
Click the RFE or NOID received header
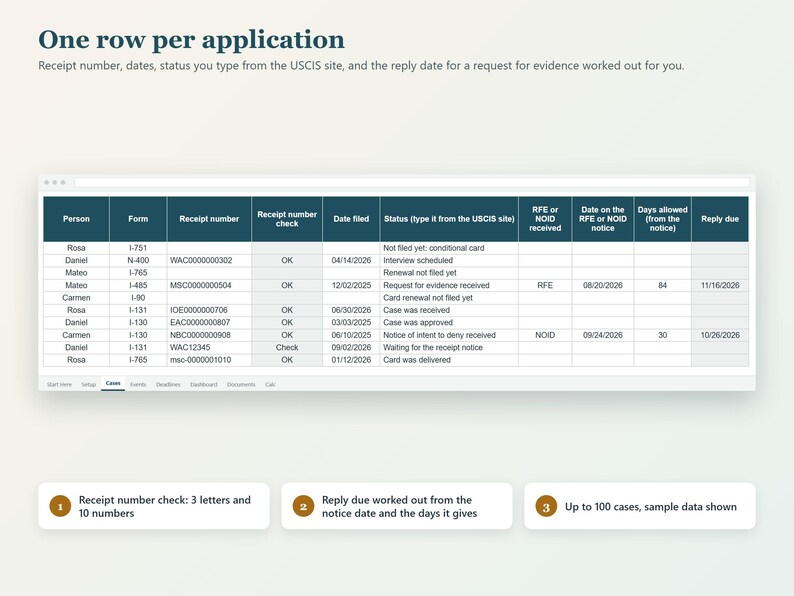[545, 219]
